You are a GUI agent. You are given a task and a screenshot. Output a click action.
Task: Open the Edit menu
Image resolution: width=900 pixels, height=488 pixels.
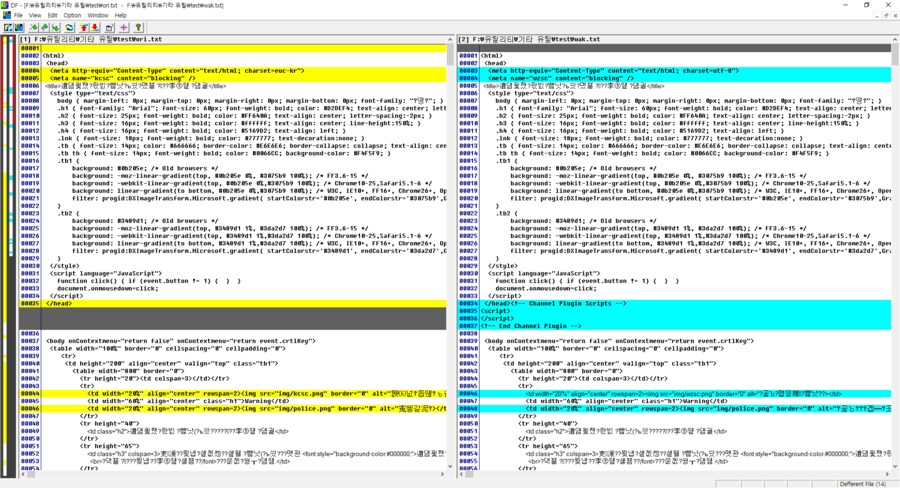52,16
